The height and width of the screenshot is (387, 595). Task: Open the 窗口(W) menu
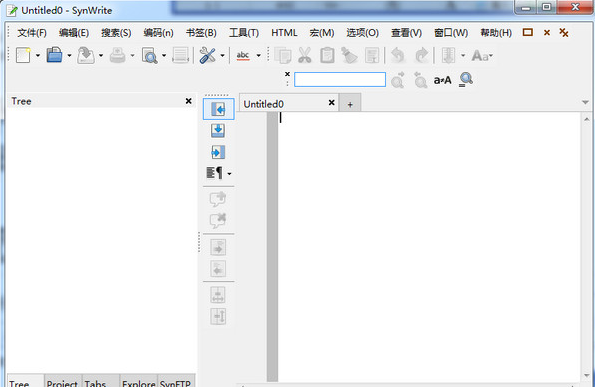point(451,33)
